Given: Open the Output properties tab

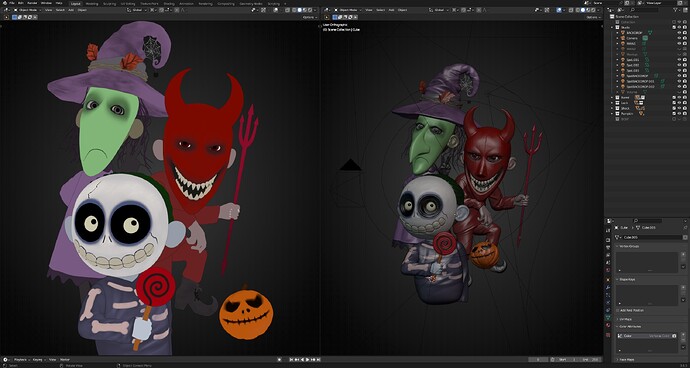Looking at the screenshot, I should coord(608,247).
